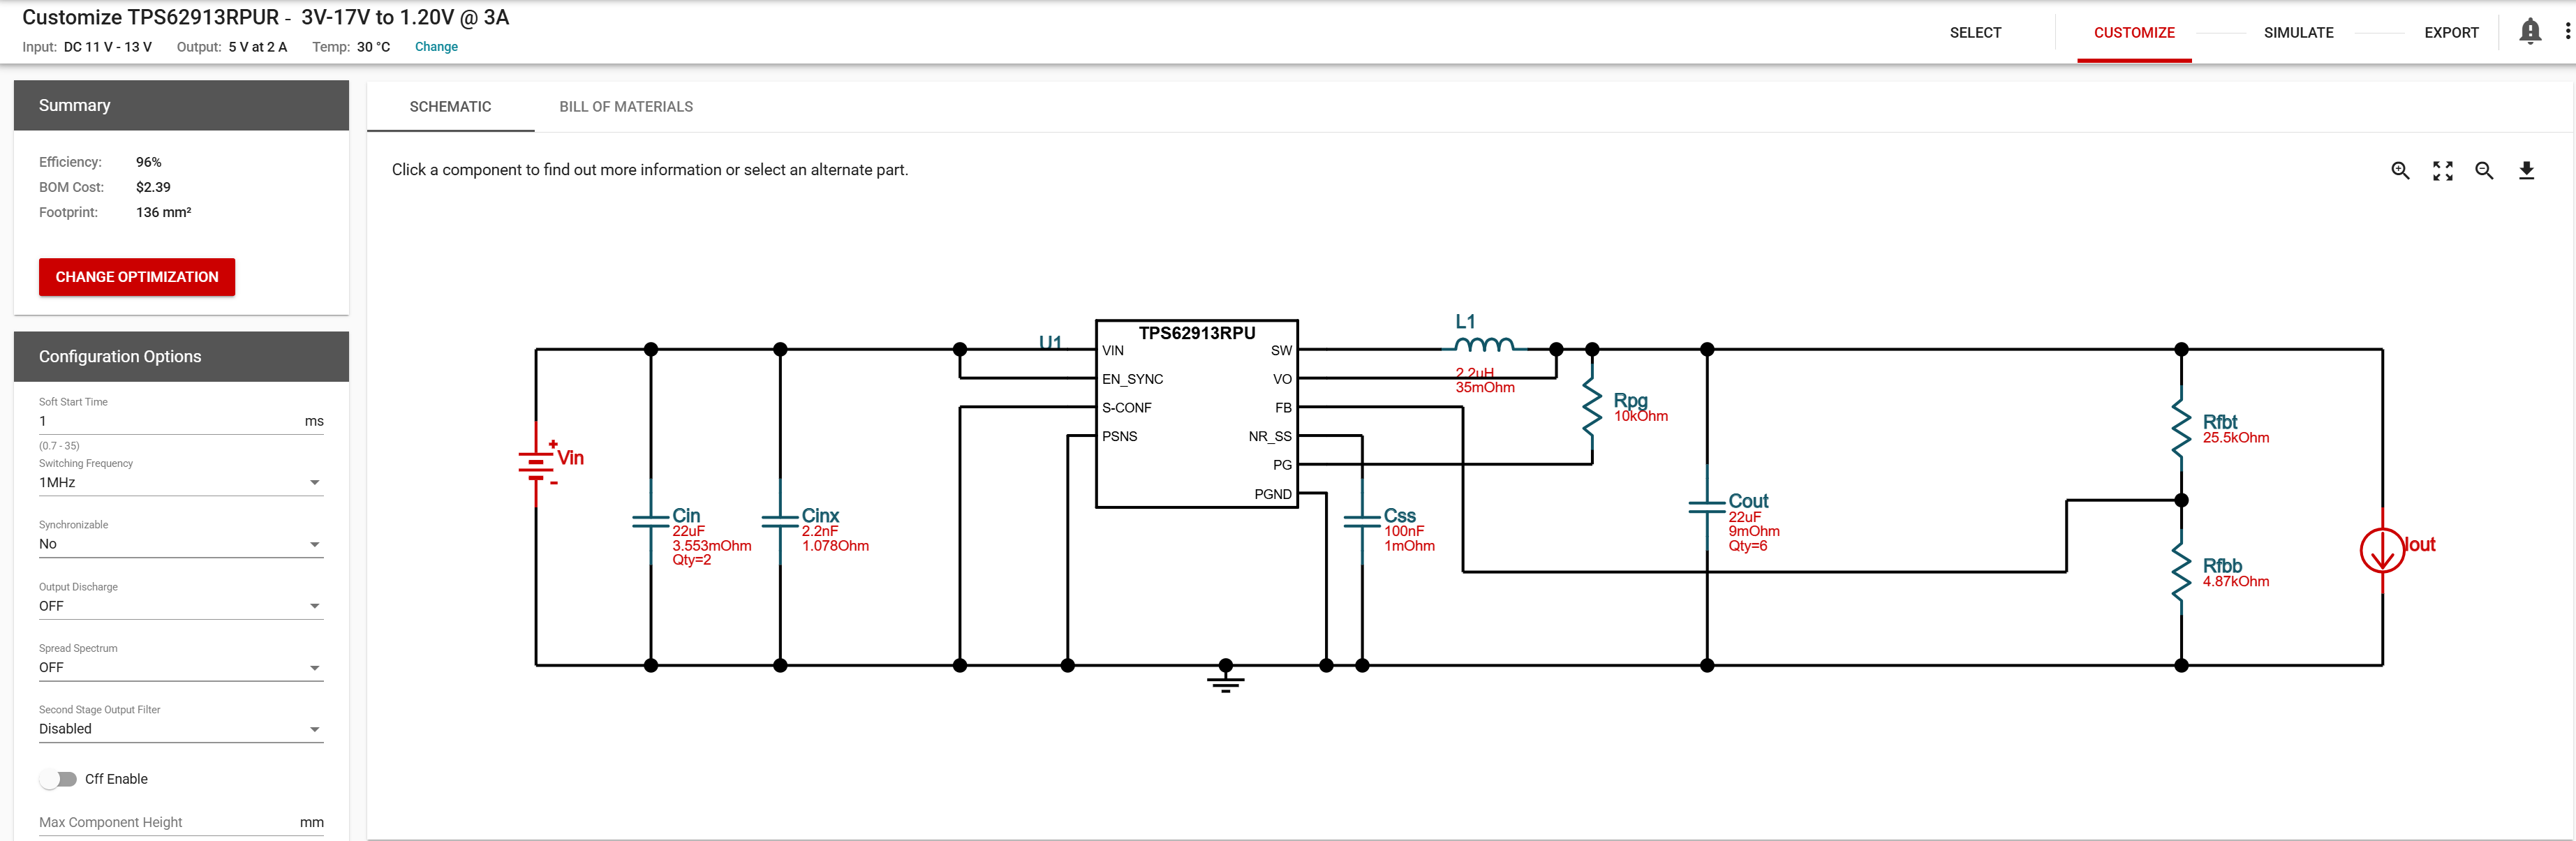Screen dimensions: 2576x841
Task: Fit schematic to screen
Action: pos(2442,171)
